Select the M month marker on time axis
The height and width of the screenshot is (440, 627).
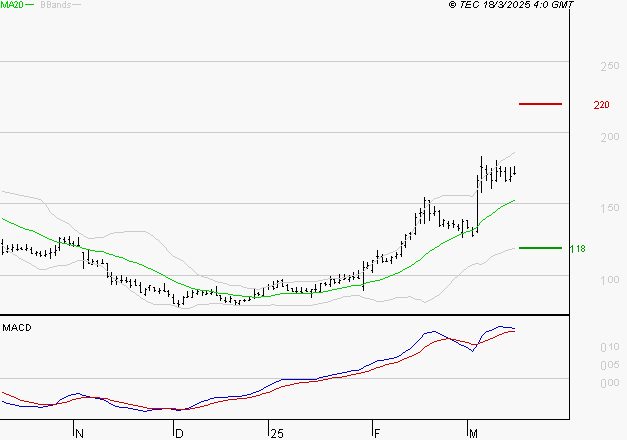click(x=472, y=432)
